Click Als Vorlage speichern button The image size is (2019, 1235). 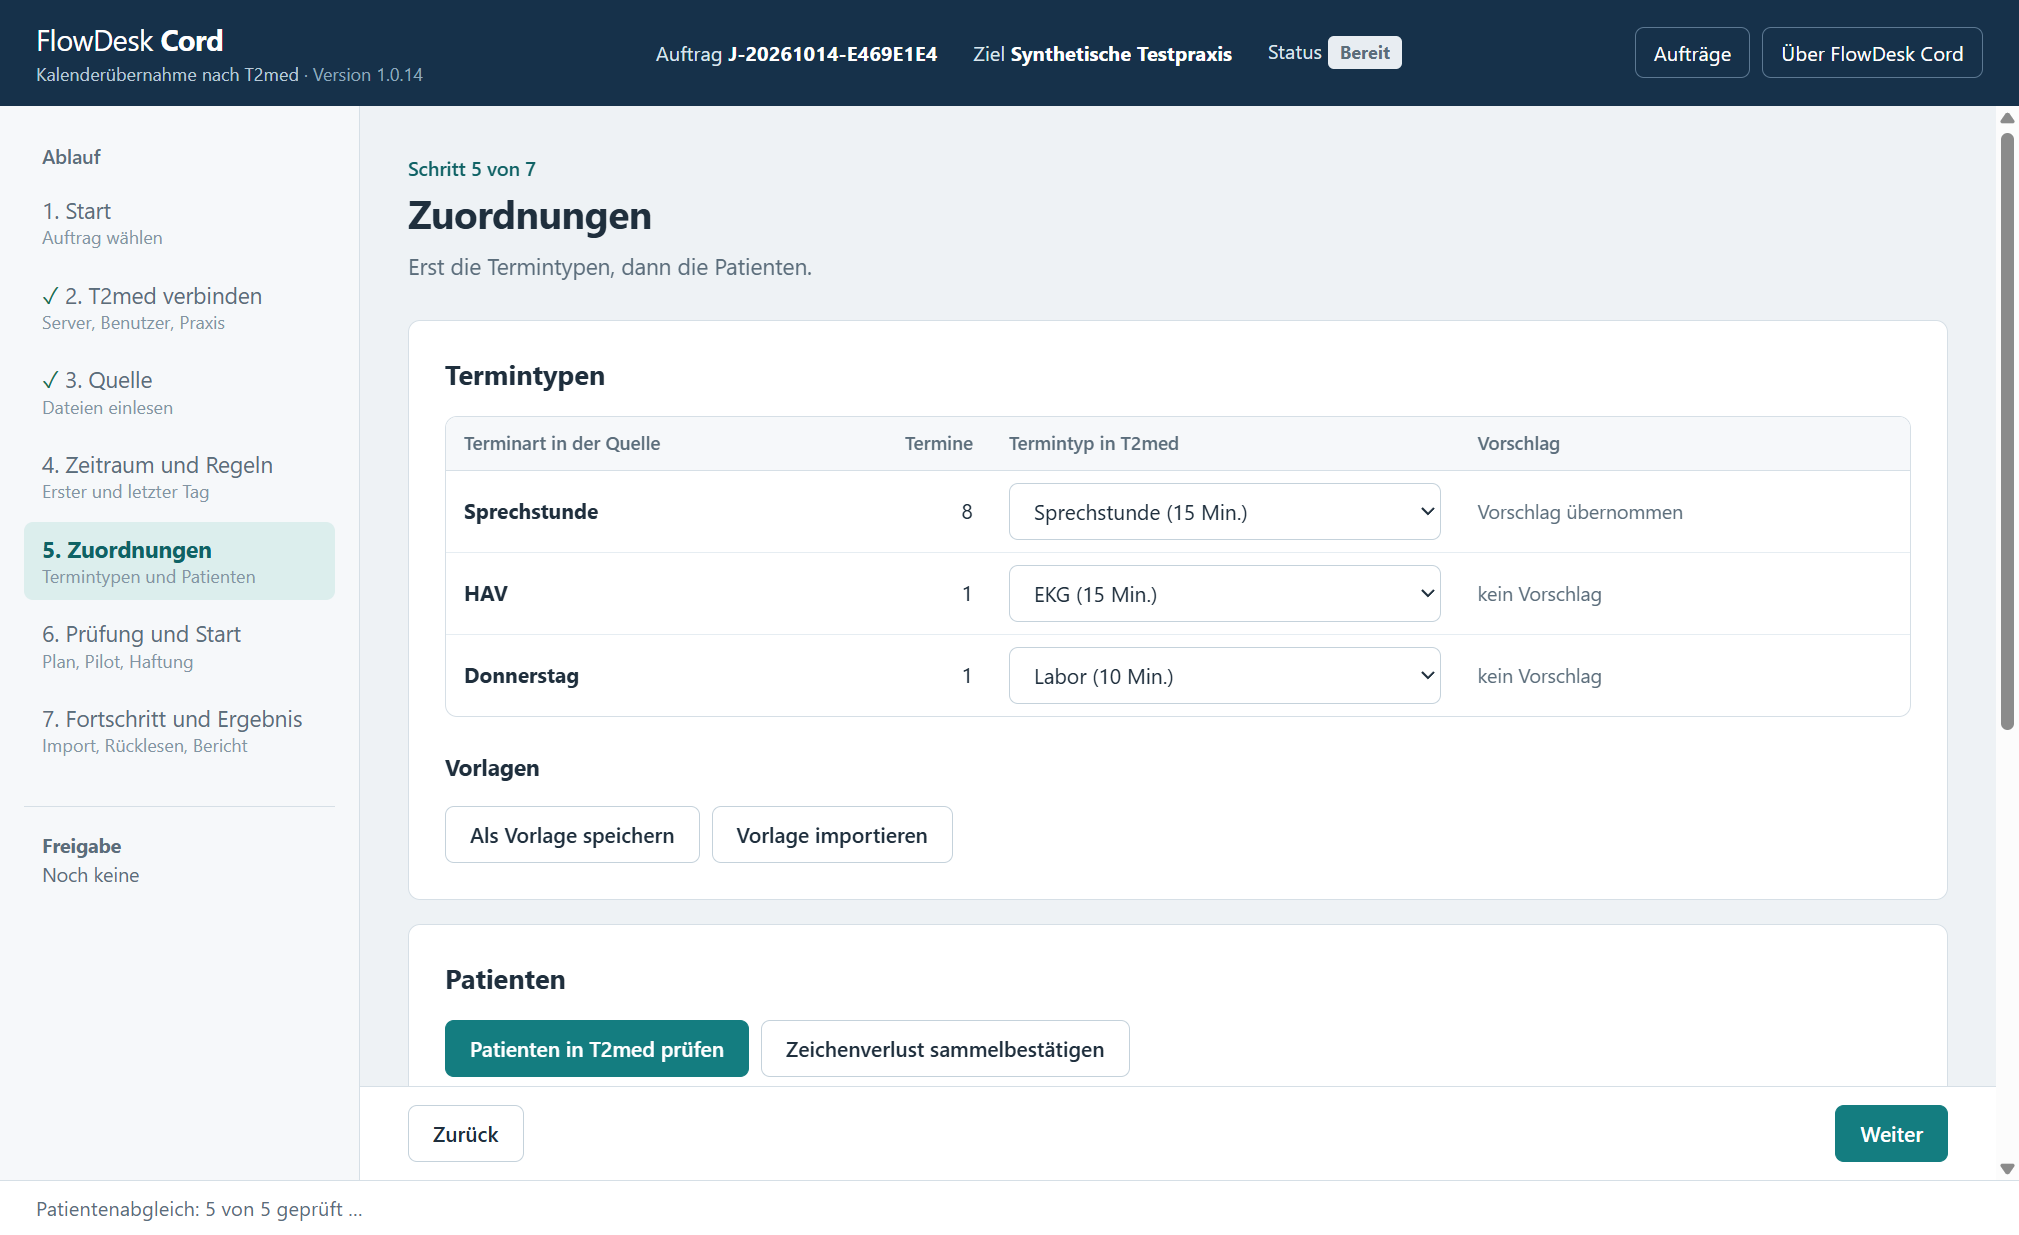point(572,835)
